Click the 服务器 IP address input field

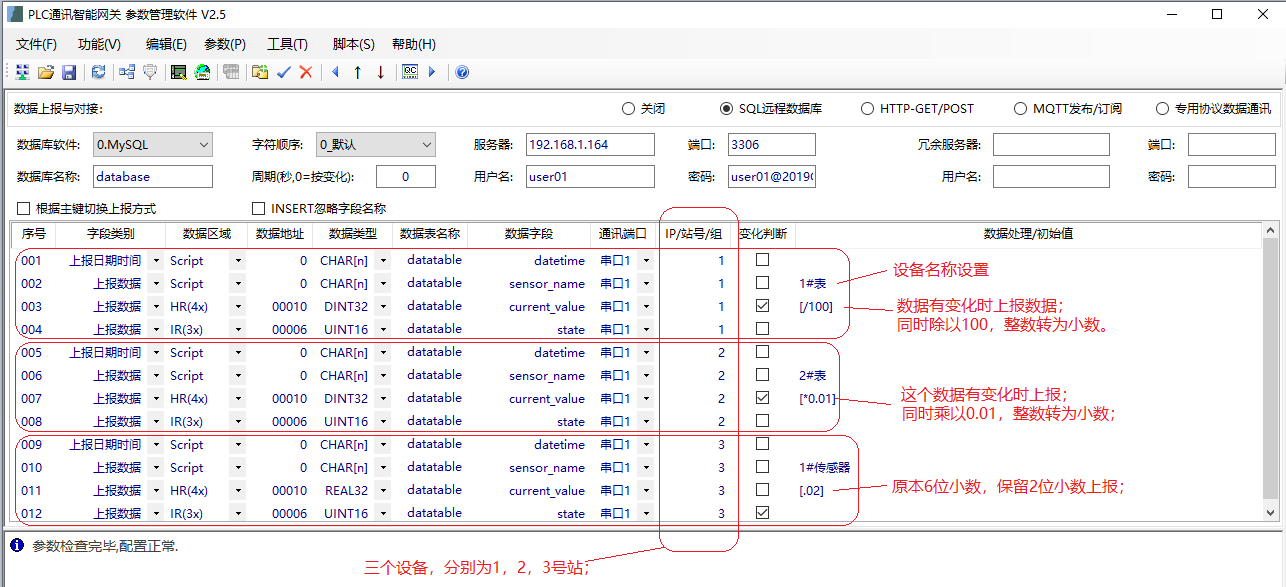tap(590, 145)
